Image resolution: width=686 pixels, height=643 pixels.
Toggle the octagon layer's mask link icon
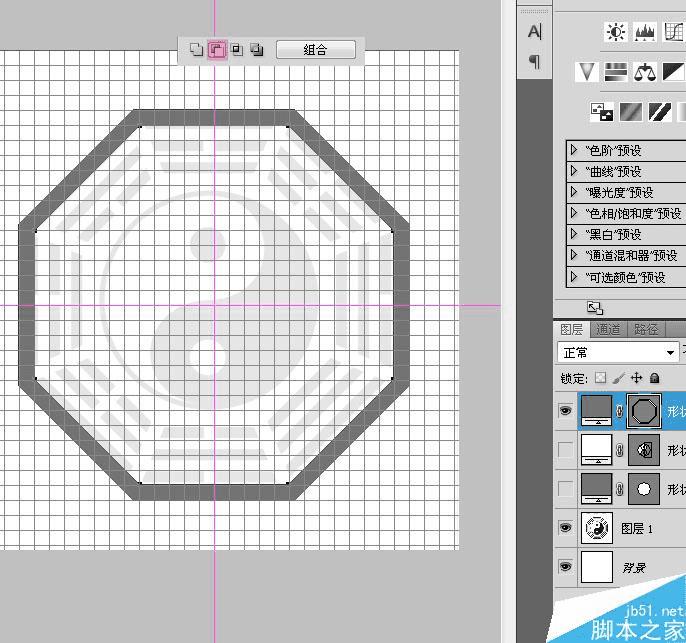(x=620, y=411)
